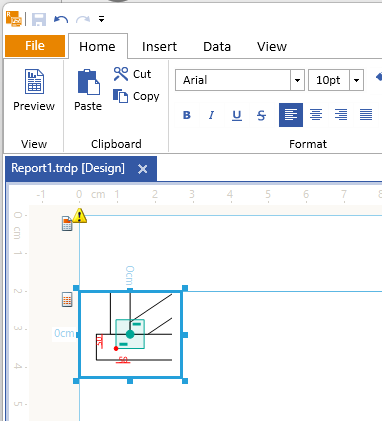Screen dimensions: 382x421
Task: Enable Strikethrough formatting
Action: tap(262, 115)
